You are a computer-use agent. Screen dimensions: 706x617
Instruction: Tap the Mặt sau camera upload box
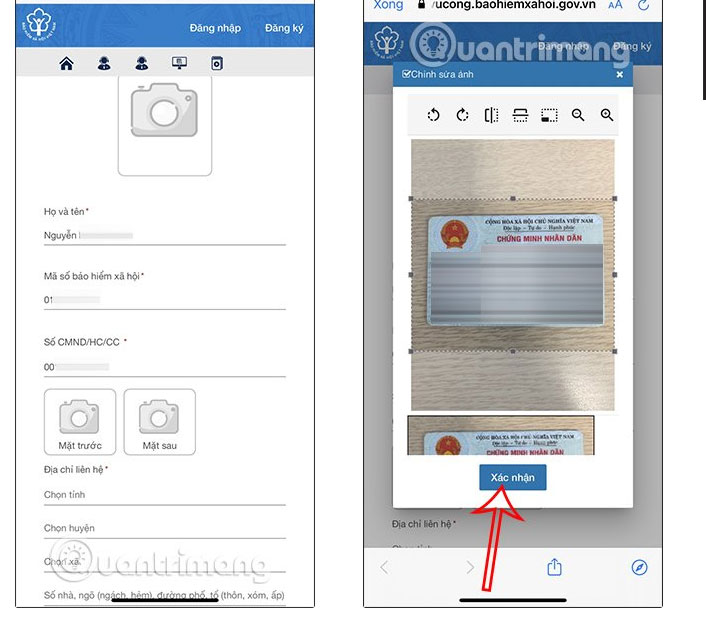coord(159,421)
